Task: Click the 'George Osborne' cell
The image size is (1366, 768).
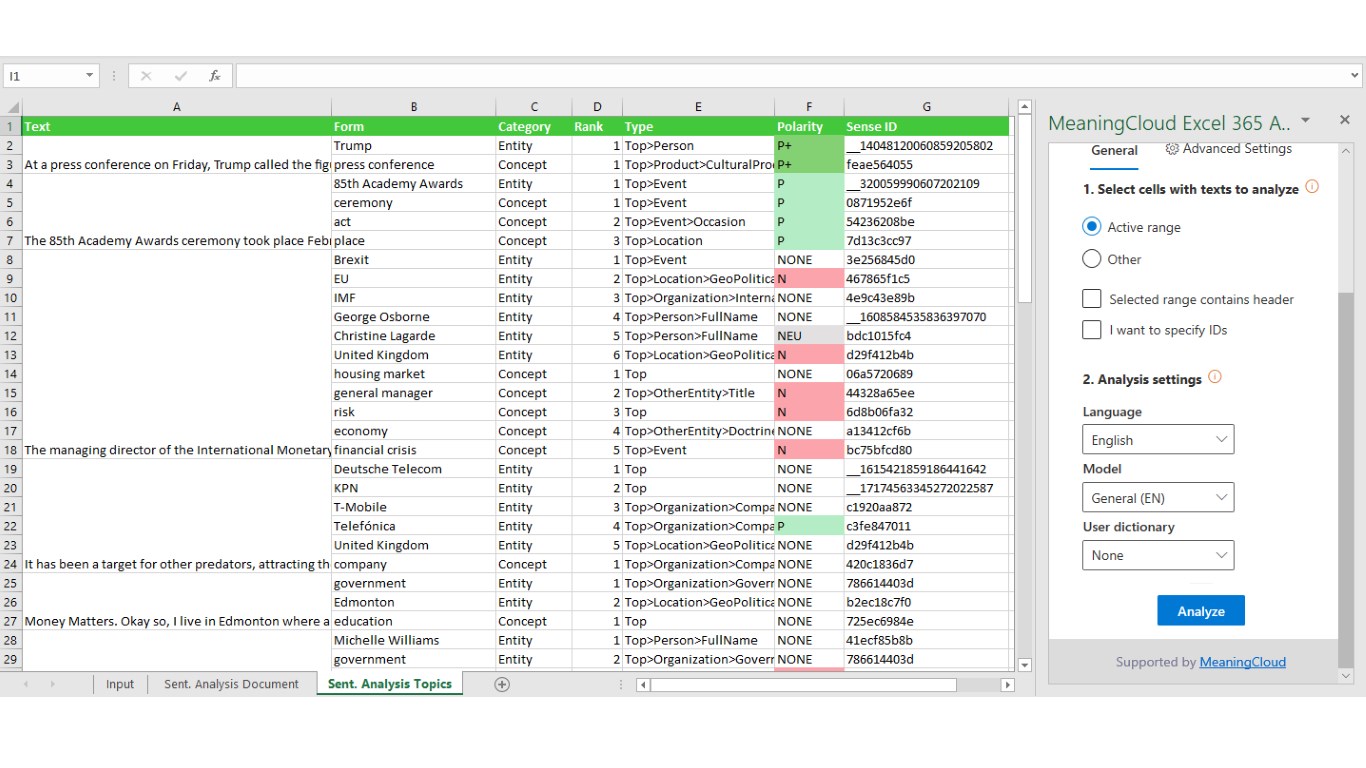Action: pyautogui.click(x=413, y=317)
